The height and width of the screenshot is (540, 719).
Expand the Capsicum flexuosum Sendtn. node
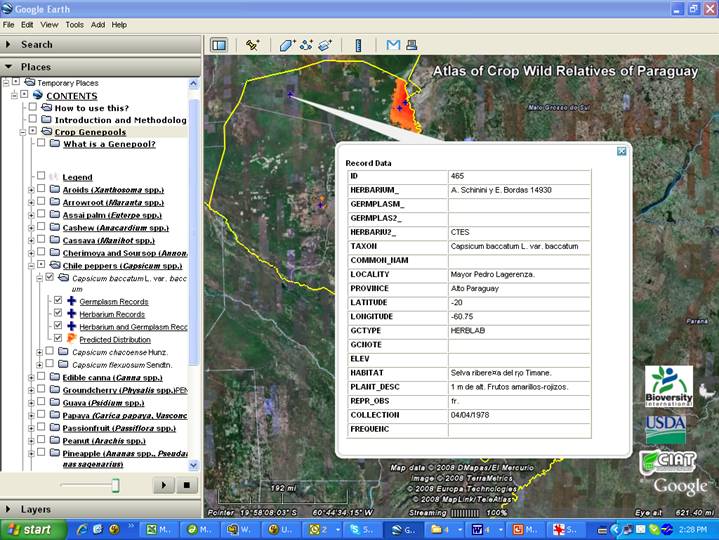(x=39, y=365)
